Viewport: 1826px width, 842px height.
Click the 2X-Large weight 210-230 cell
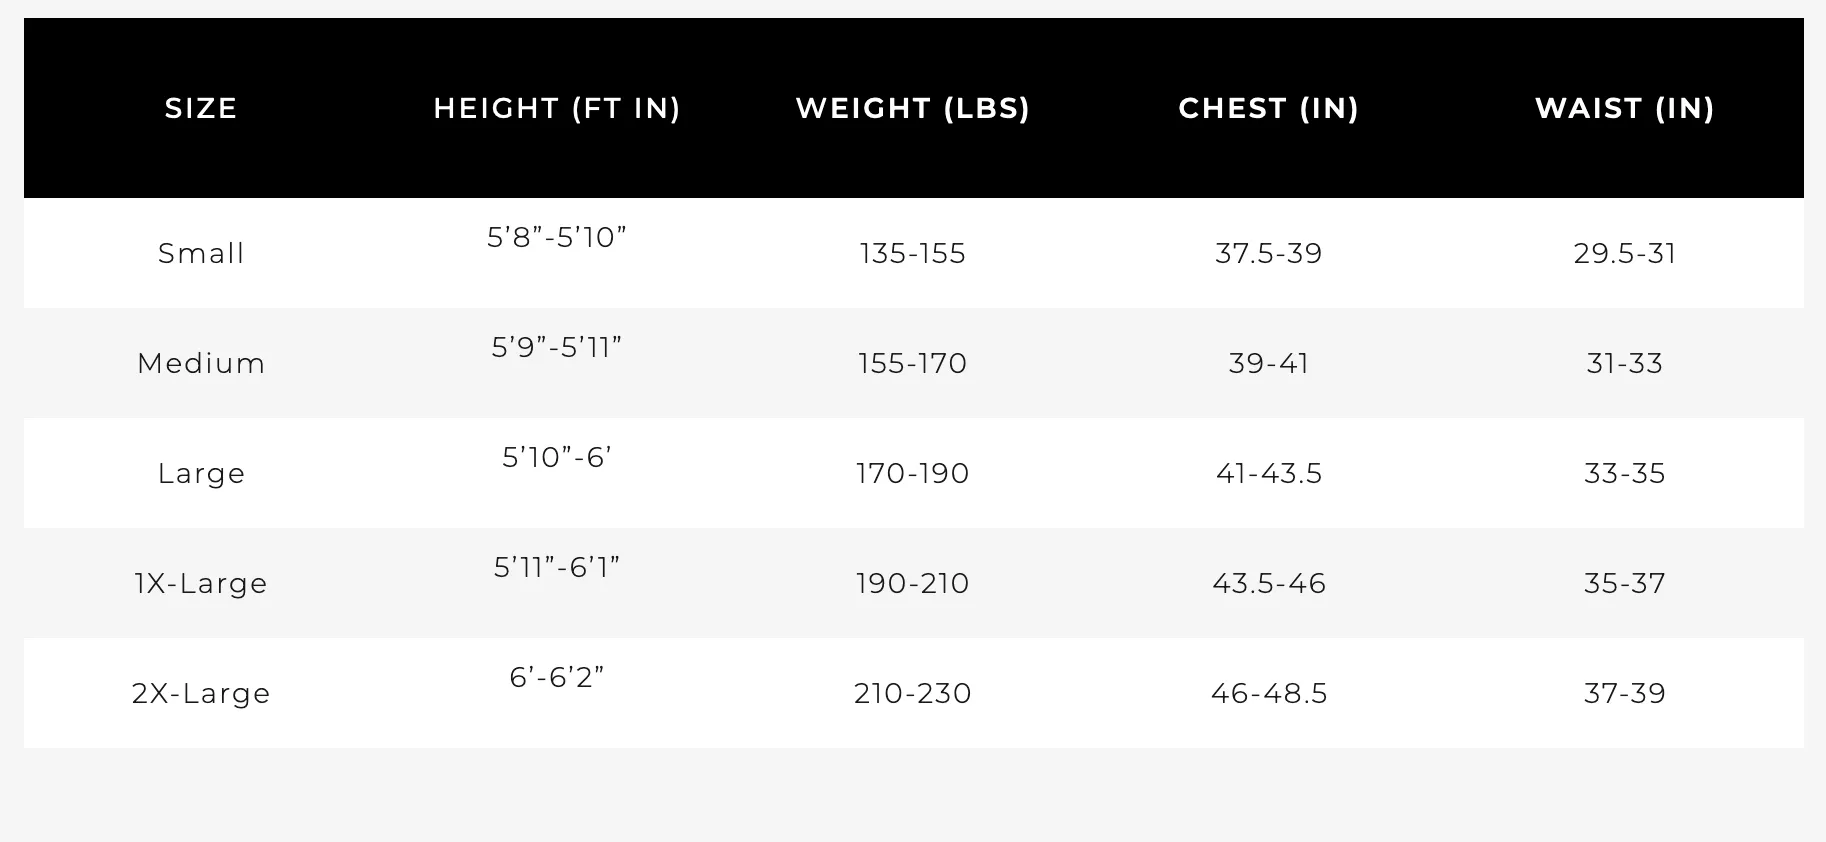pos(913,693)
